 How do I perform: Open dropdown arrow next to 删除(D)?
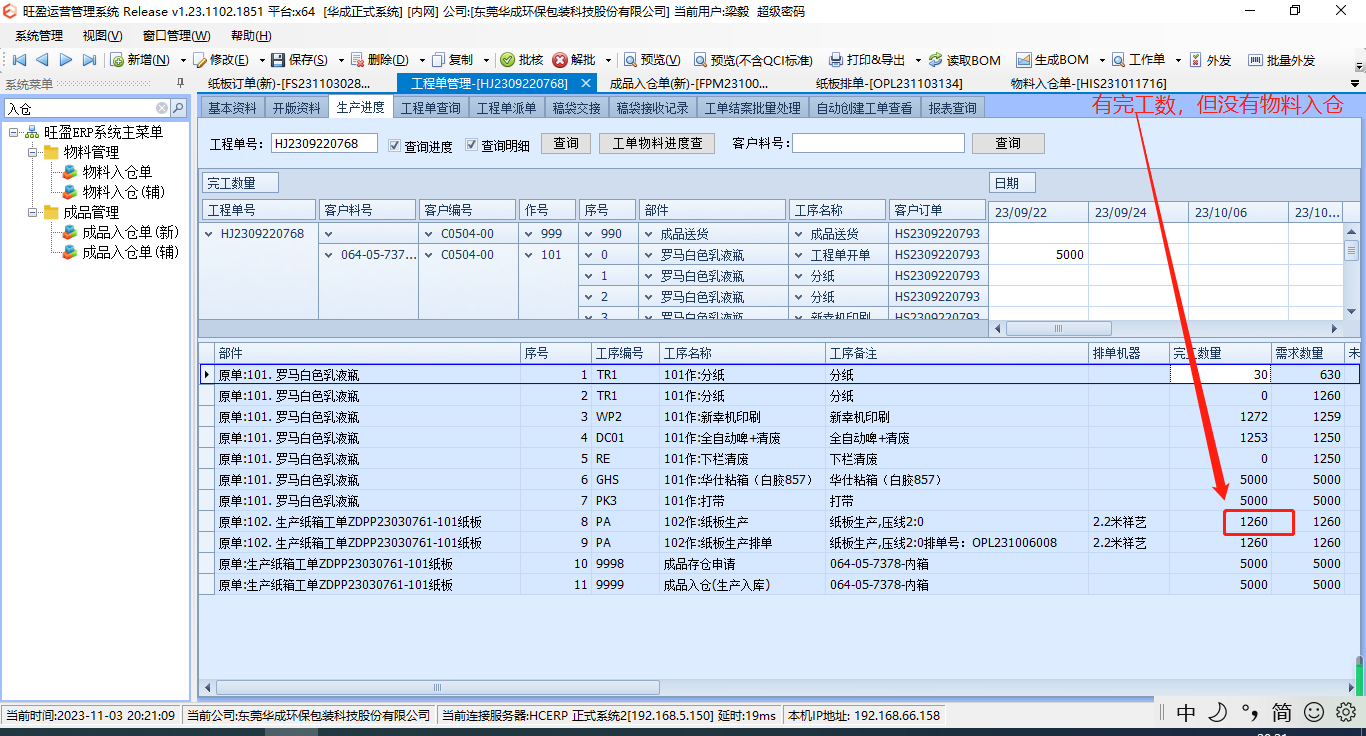tap(421, 60)
